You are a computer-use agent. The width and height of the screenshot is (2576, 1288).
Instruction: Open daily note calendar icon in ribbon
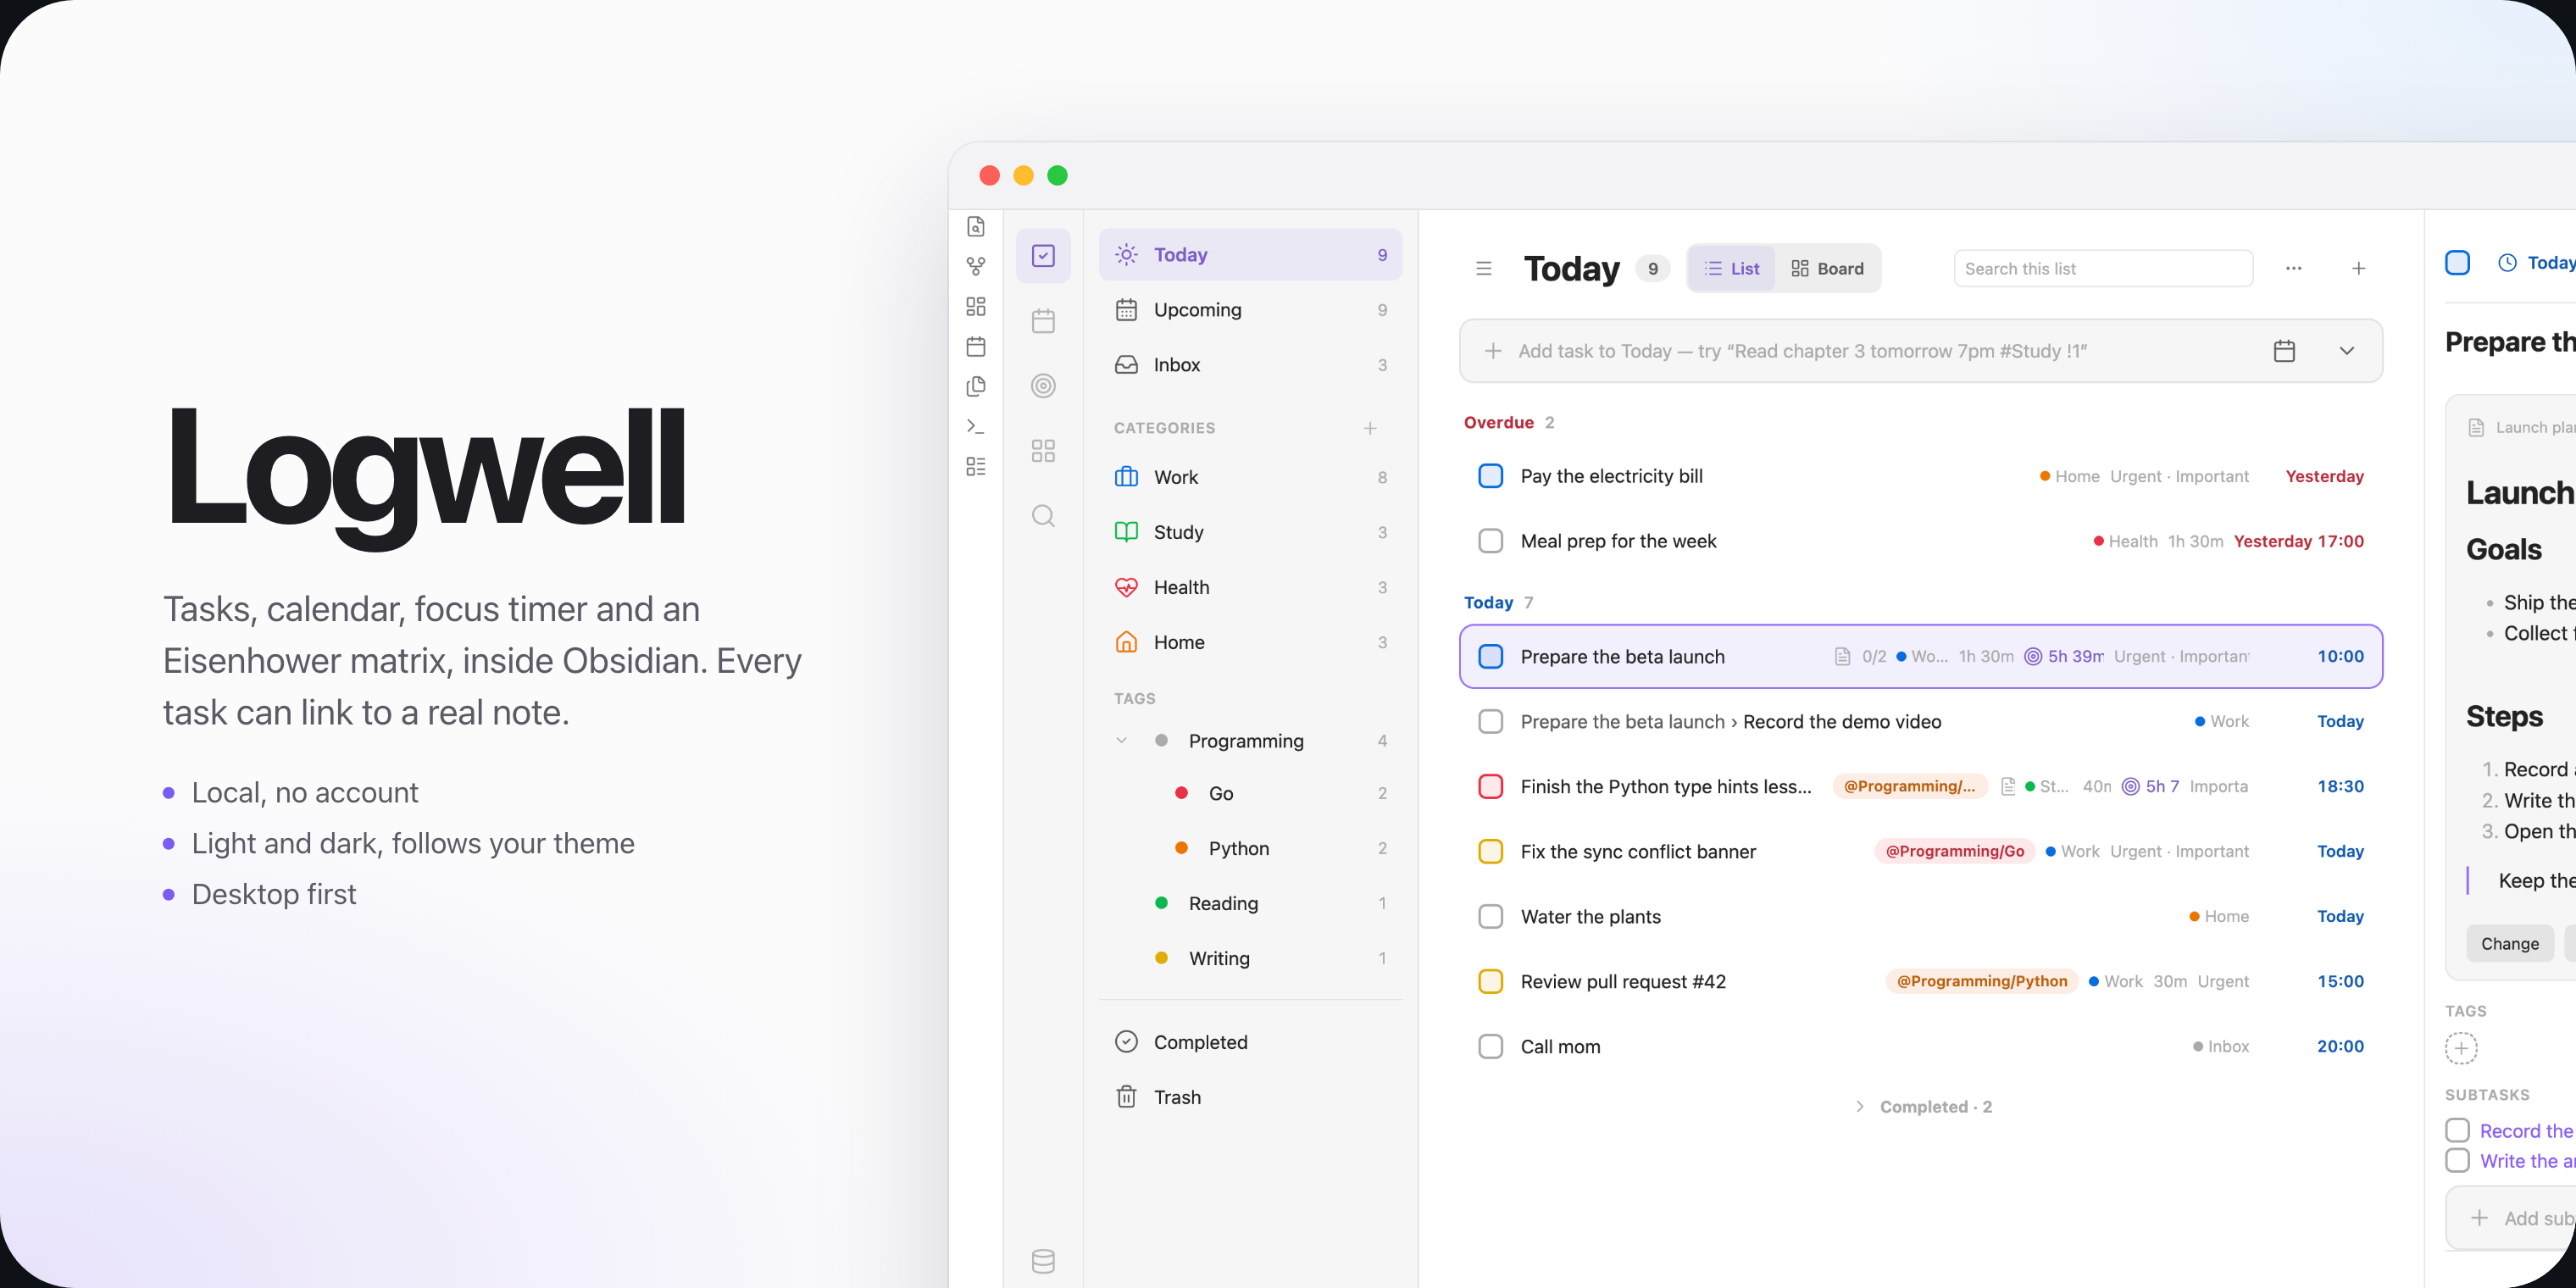click(976, 346)
